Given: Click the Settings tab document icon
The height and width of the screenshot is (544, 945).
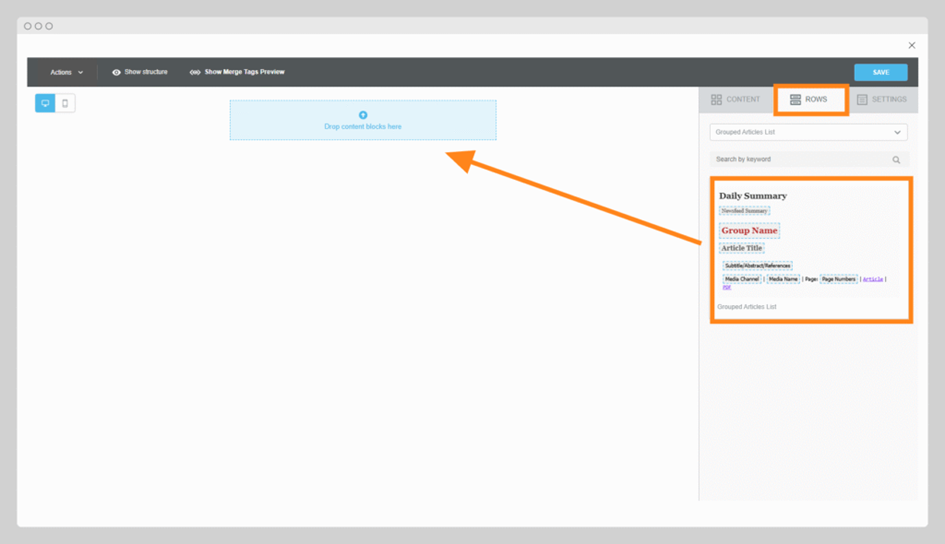Looking at the screenshot, I should point(862,100).
